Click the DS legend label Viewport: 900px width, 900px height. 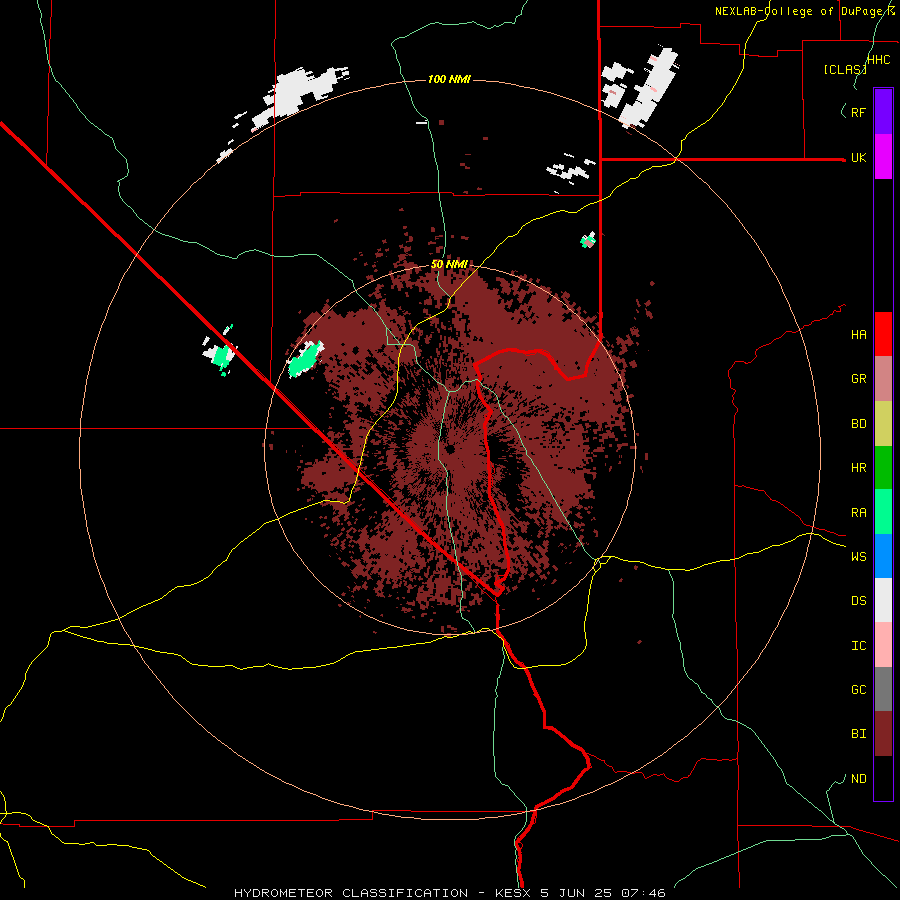point(858,601)
